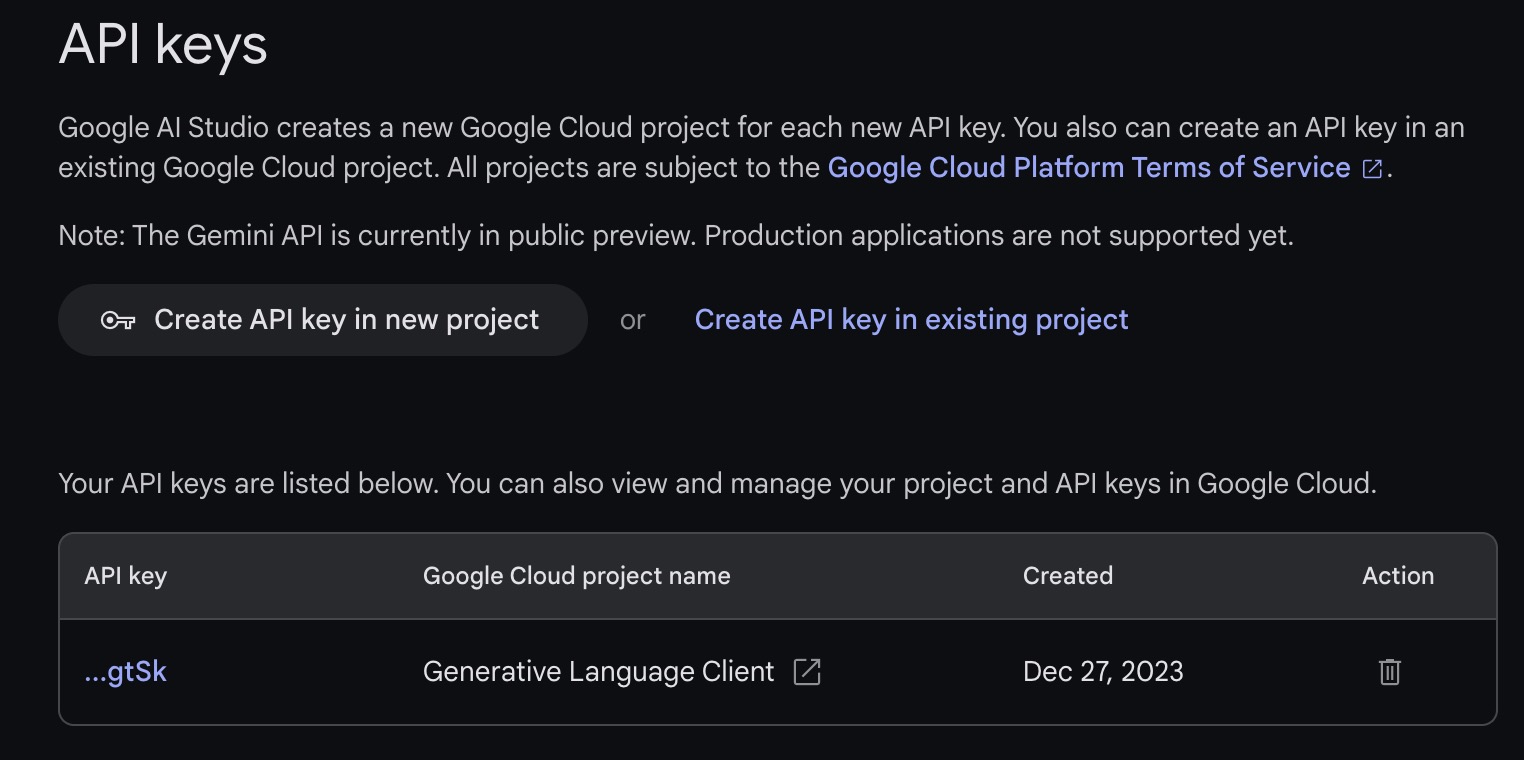The image size is (1524, 760).
Task: Delete the API key with trash icon
Action: (1389, 672)
